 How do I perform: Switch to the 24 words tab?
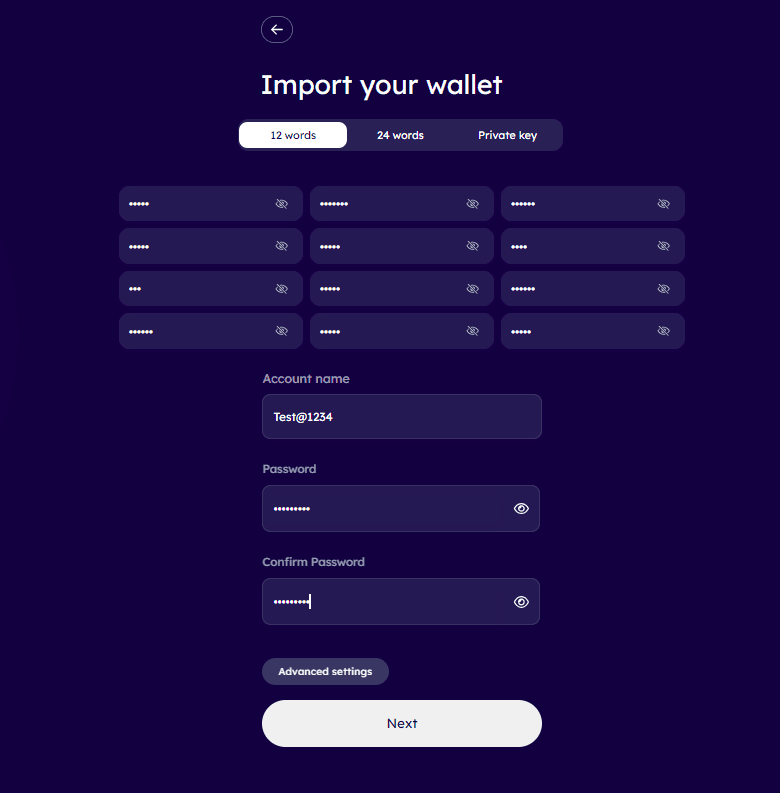pos(400,135)
